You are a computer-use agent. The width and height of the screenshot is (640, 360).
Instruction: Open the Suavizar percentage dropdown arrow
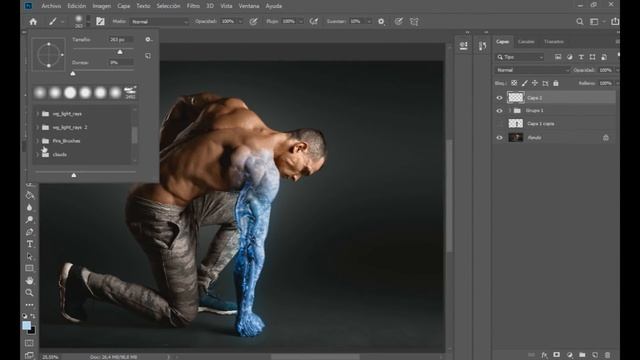click(x=369, y=22)
